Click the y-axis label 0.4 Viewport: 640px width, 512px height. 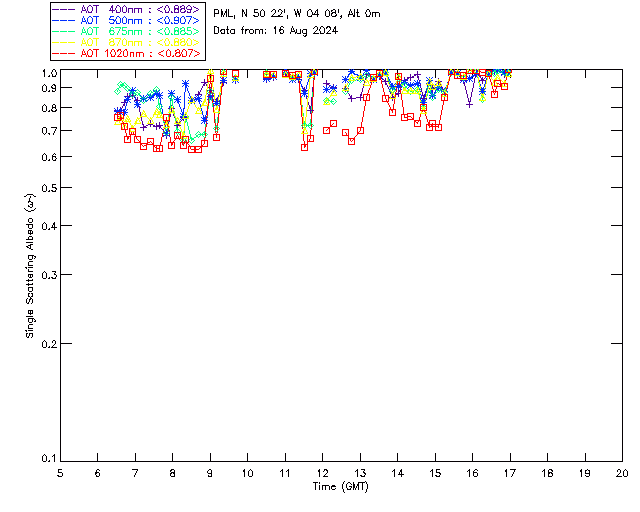(x=49, y=227)
